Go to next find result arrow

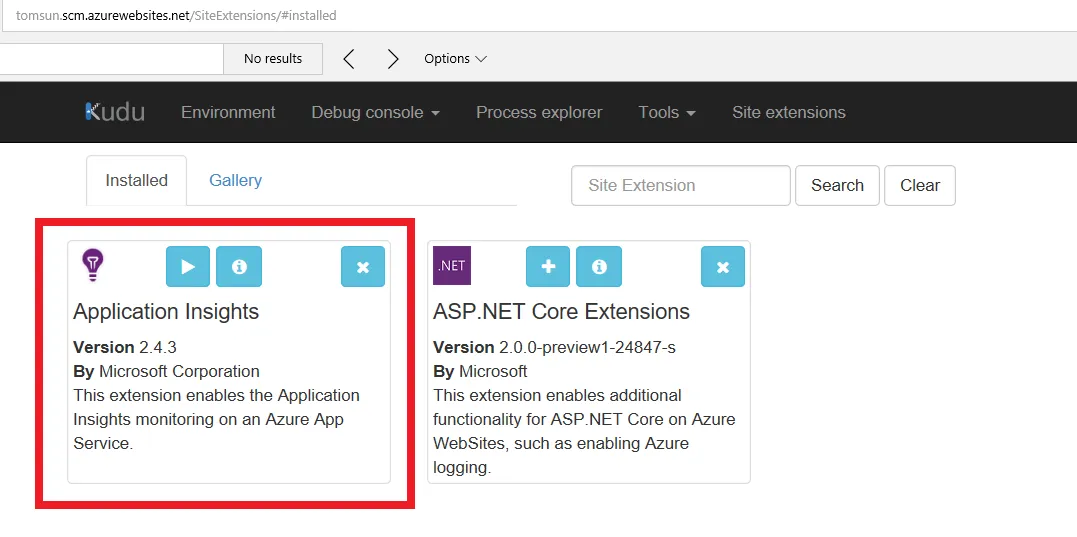pos(393,59)
